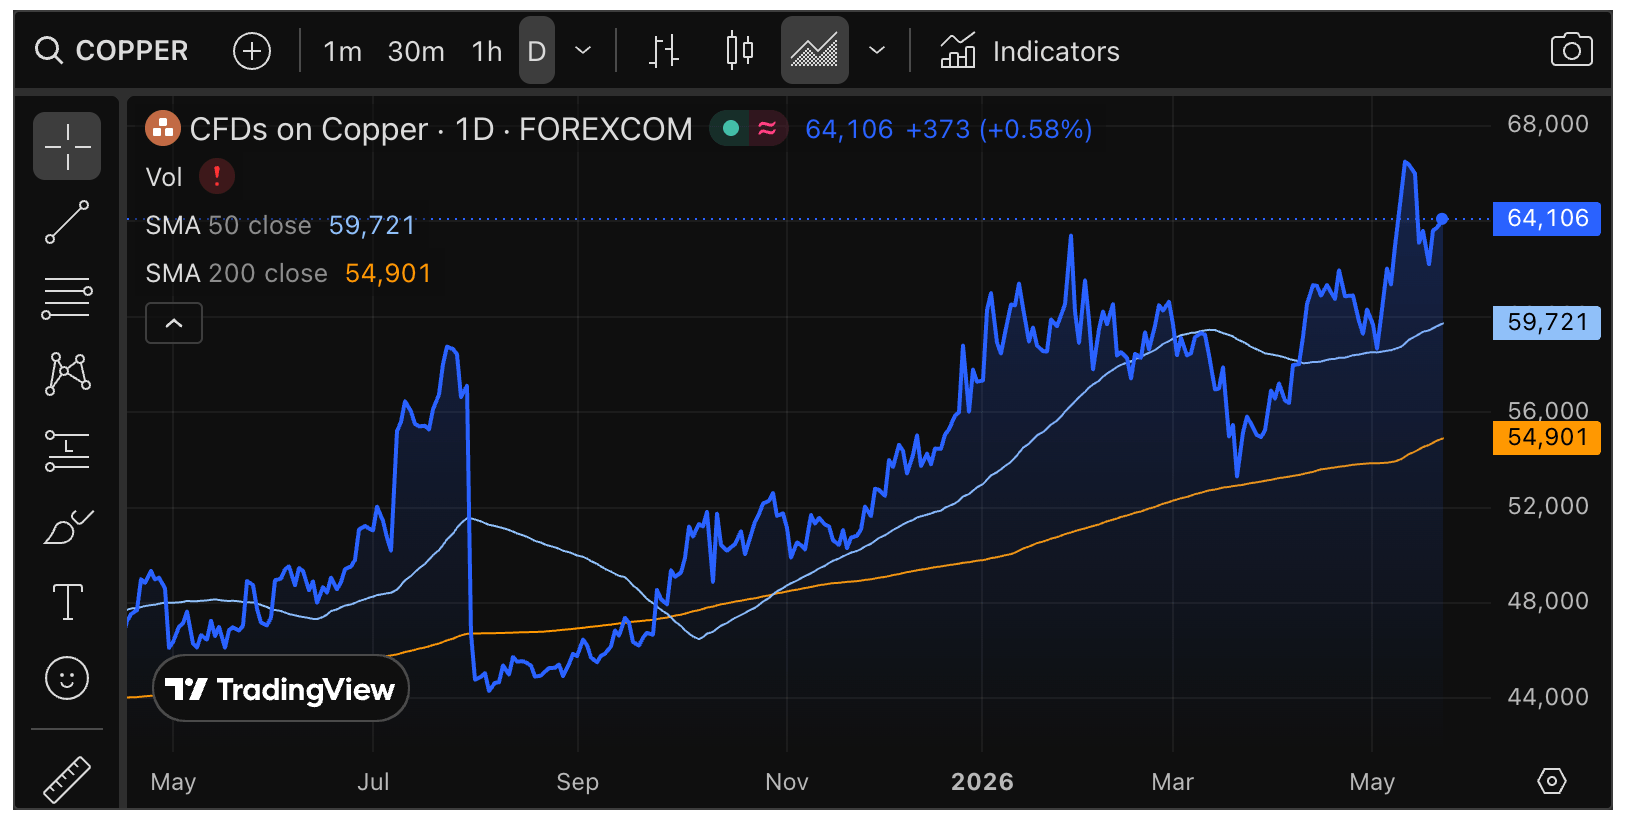Viewport: 1628px width, 824px height.
Task: Open the Indicators menu
Action: (1030, 51)
